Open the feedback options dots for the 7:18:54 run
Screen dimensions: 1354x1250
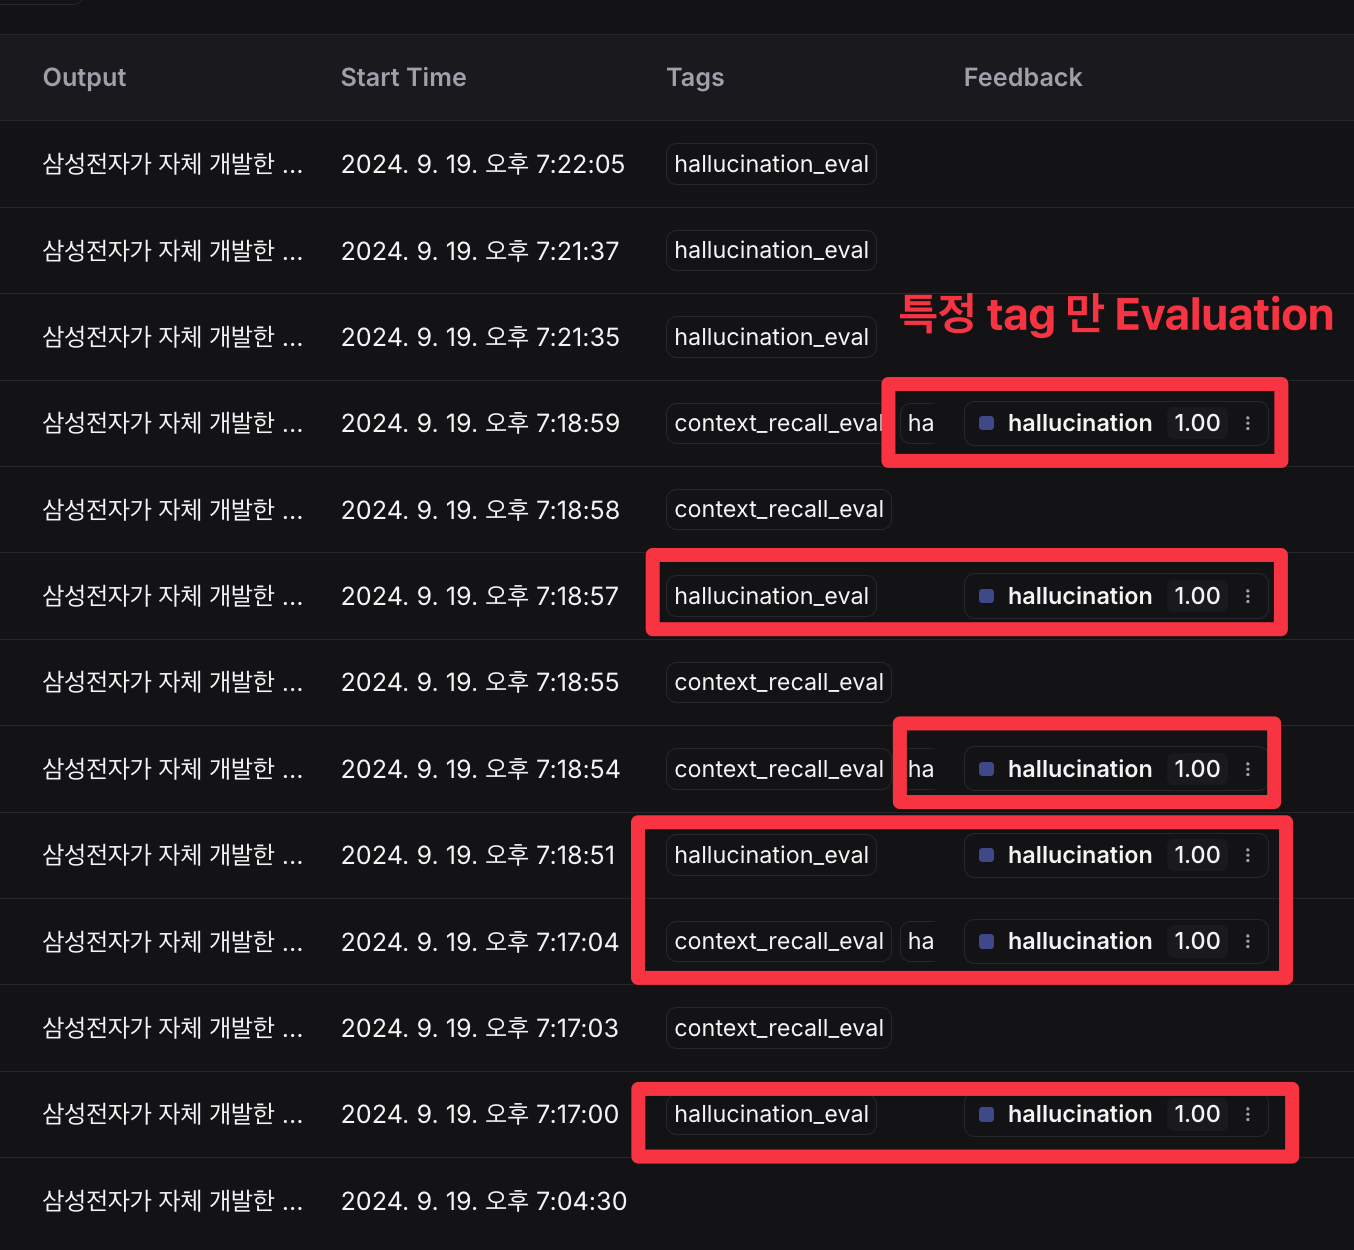[x=1247, y=769]
